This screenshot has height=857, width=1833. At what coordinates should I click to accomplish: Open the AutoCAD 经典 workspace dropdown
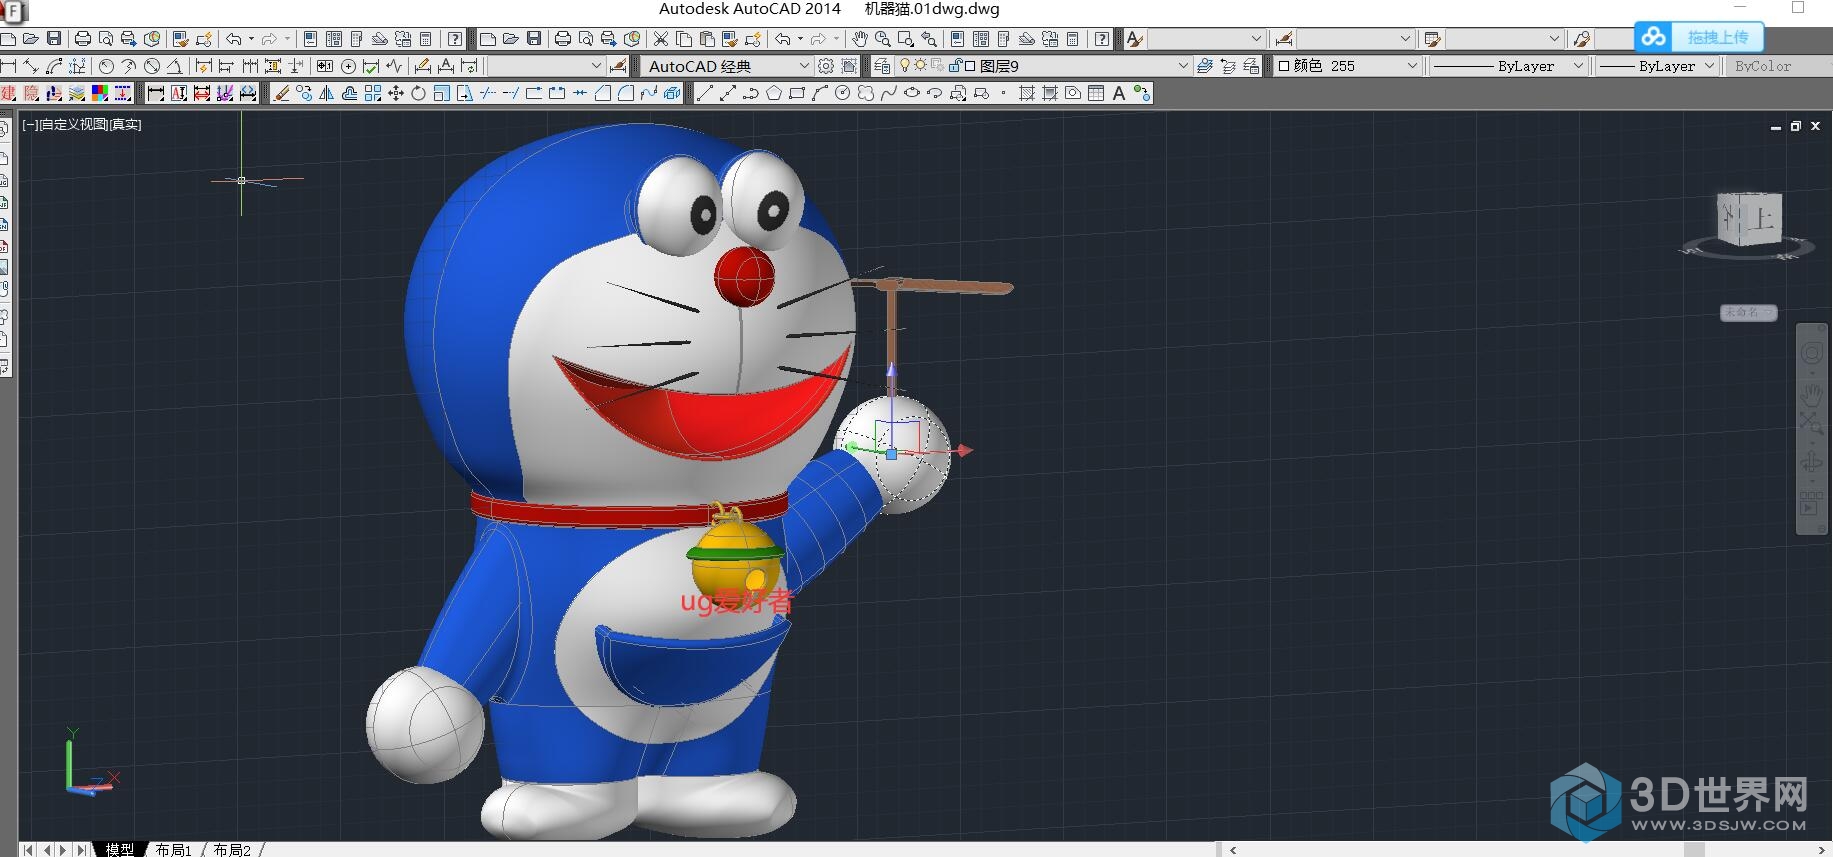(x=804, y=66)
